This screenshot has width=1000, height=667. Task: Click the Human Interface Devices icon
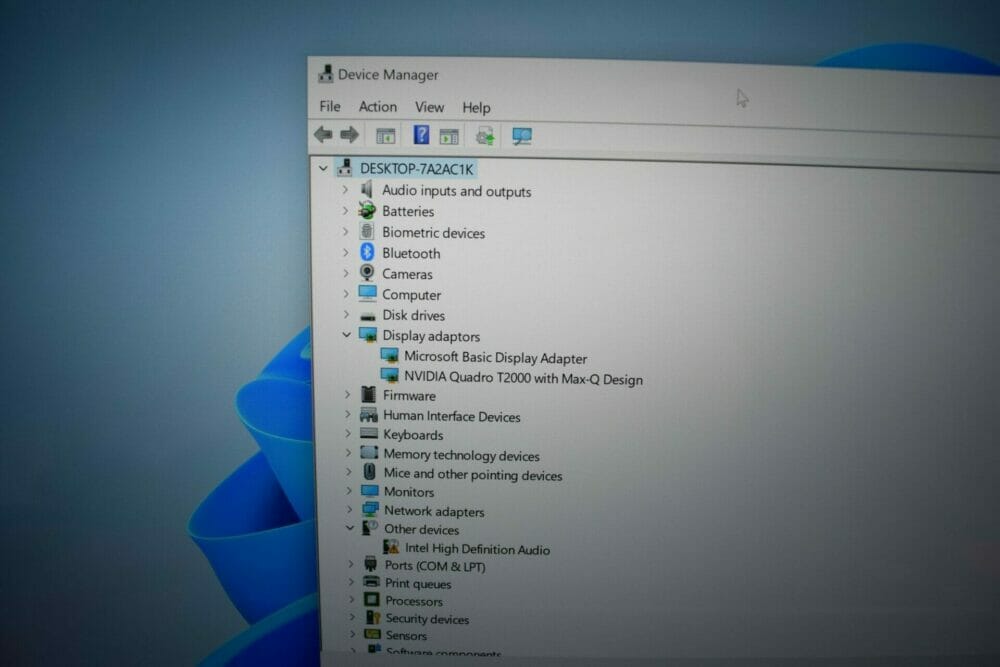point(369,415)
